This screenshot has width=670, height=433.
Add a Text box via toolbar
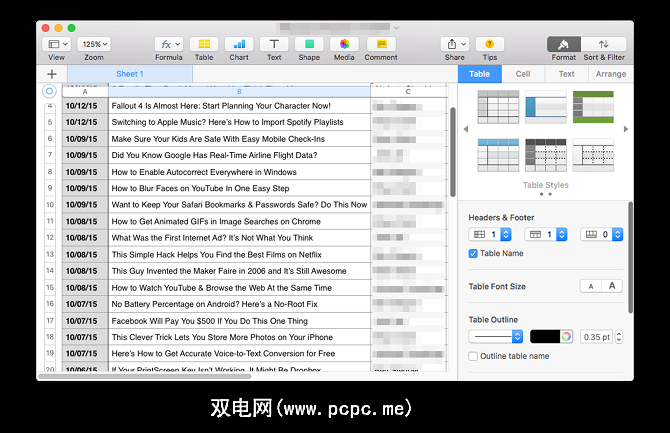274,44
